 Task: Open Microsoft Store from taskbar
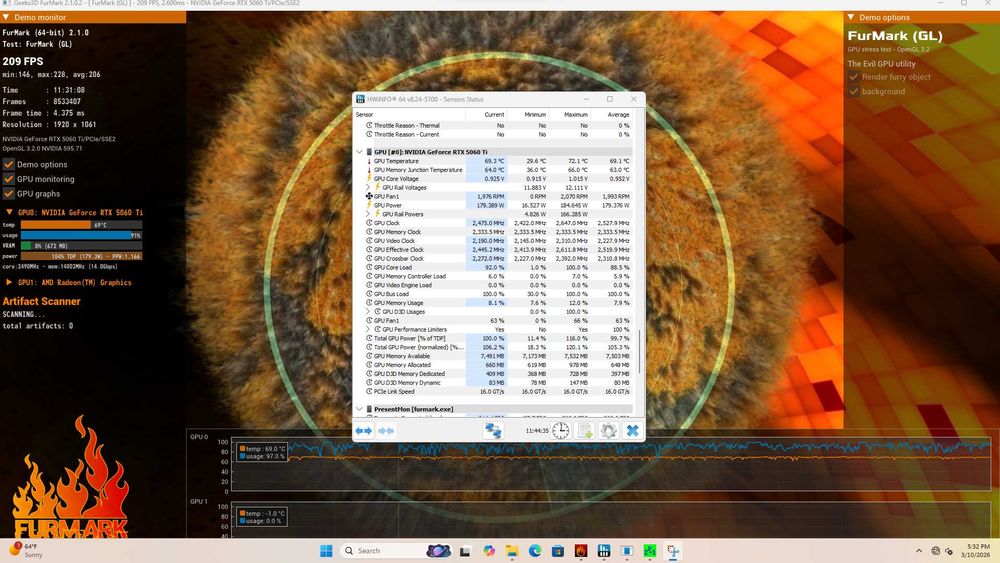pyautogui.click(x=557, y=551)
